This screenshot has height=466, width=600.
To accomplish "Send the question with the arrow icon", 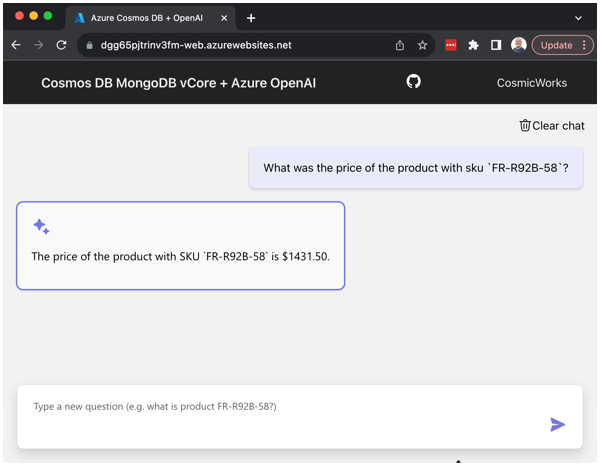I will (558, 424).
